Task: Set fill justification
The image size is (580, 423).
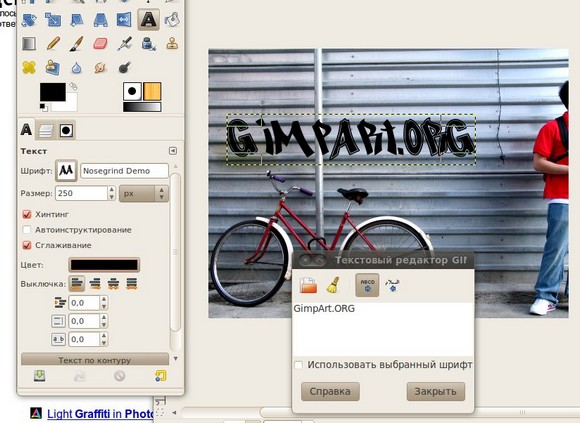Action: coord(132,284)
